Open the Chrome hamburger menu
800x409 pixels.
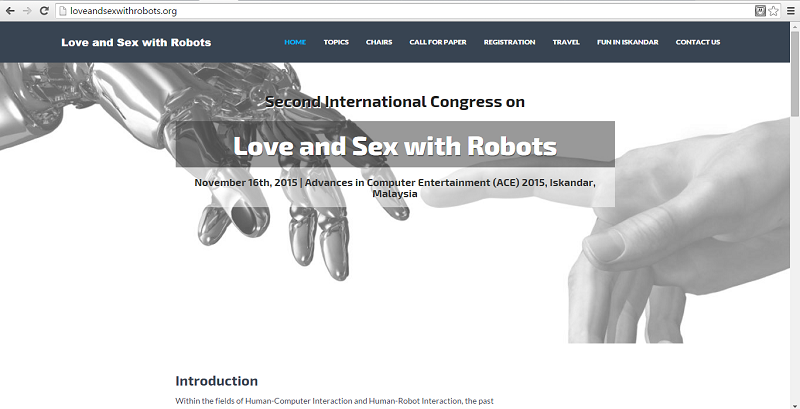coord(791,11)
